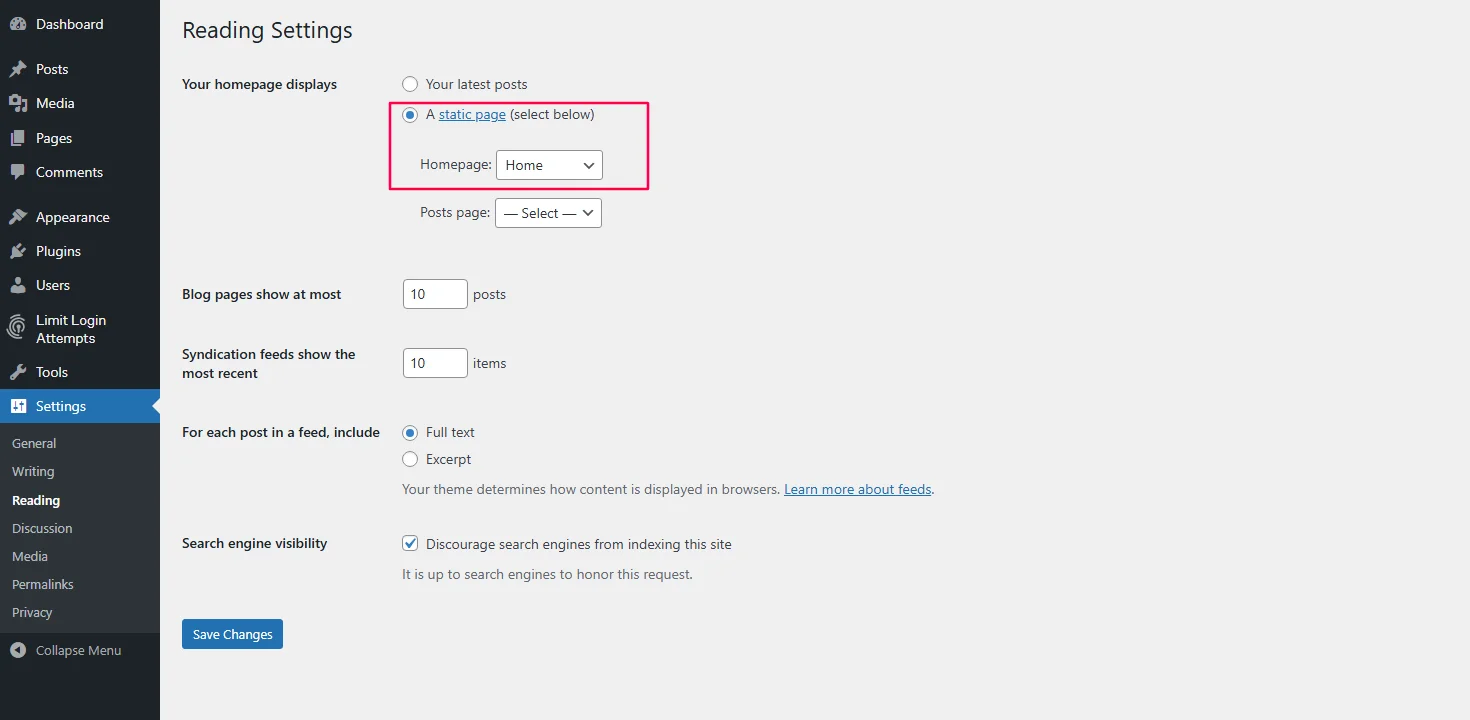Click the Save Changes button
This screenshot has width=1470, height=720.
coord(232,634)
